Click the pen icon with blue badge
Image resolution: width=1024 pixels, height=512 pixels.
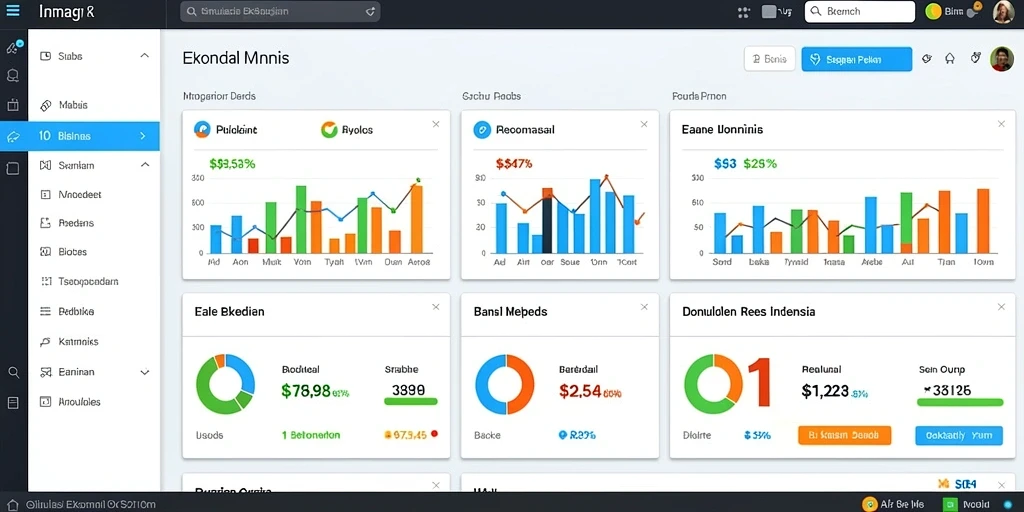pyautogui.click(x=12, y=47)
